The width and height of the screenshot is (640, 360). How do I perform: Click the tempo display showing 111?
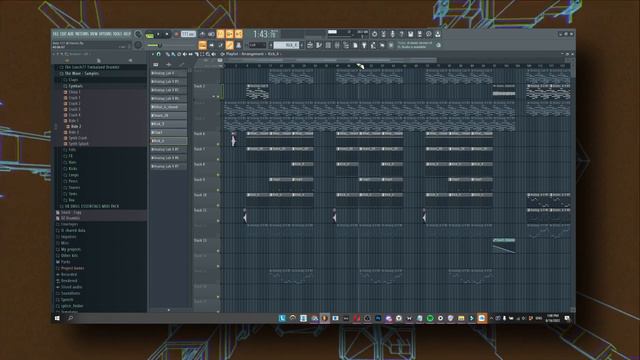click(188, 35)
